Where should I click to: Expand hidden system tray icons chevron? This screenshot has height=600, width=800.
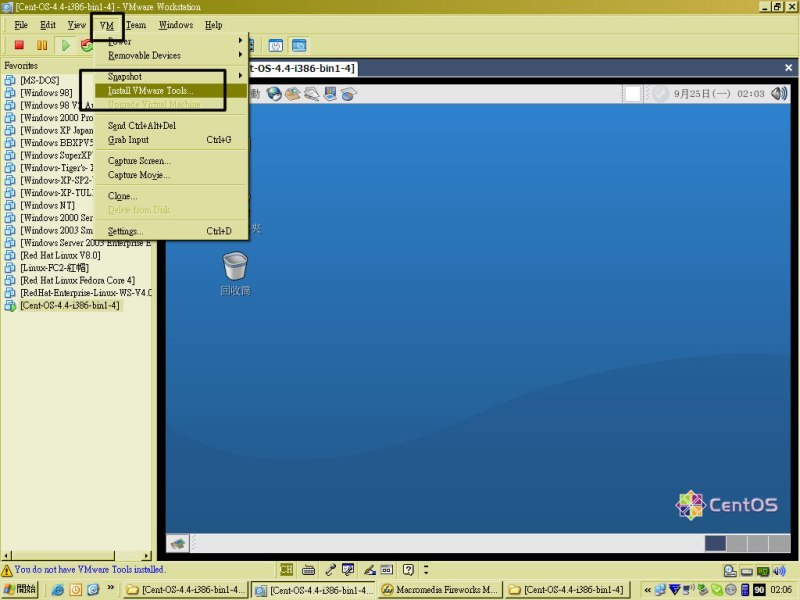(x=647, y=590)
